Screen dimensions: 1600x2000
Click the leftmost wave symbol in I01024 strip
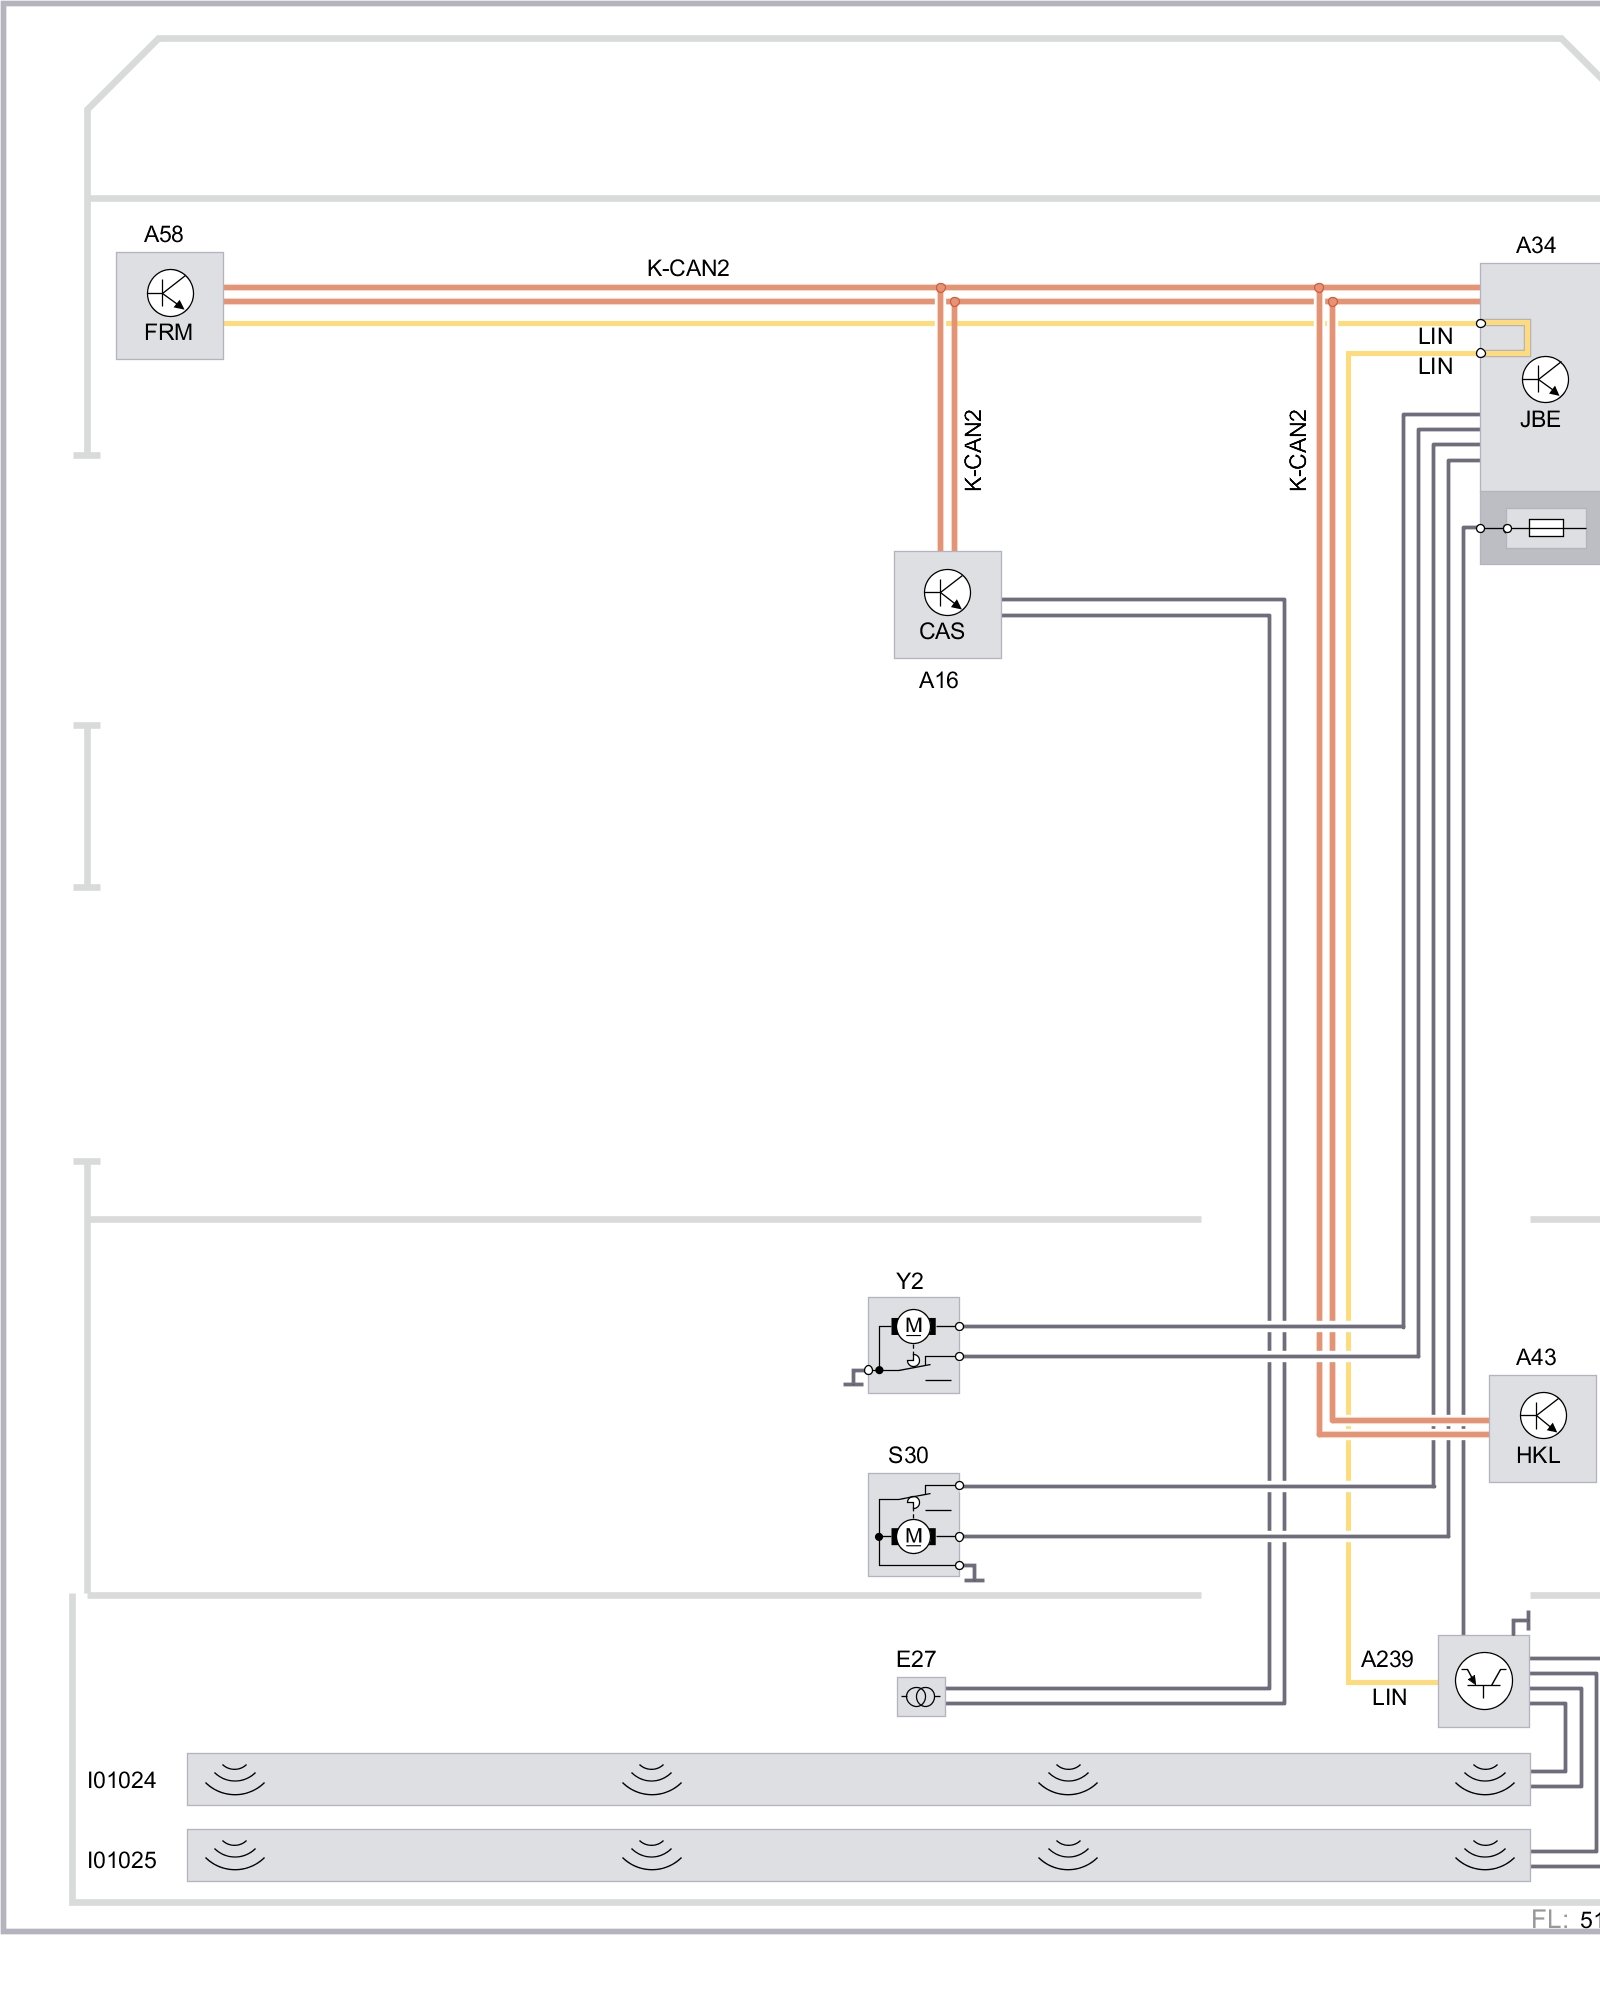tap(234, 1779)
